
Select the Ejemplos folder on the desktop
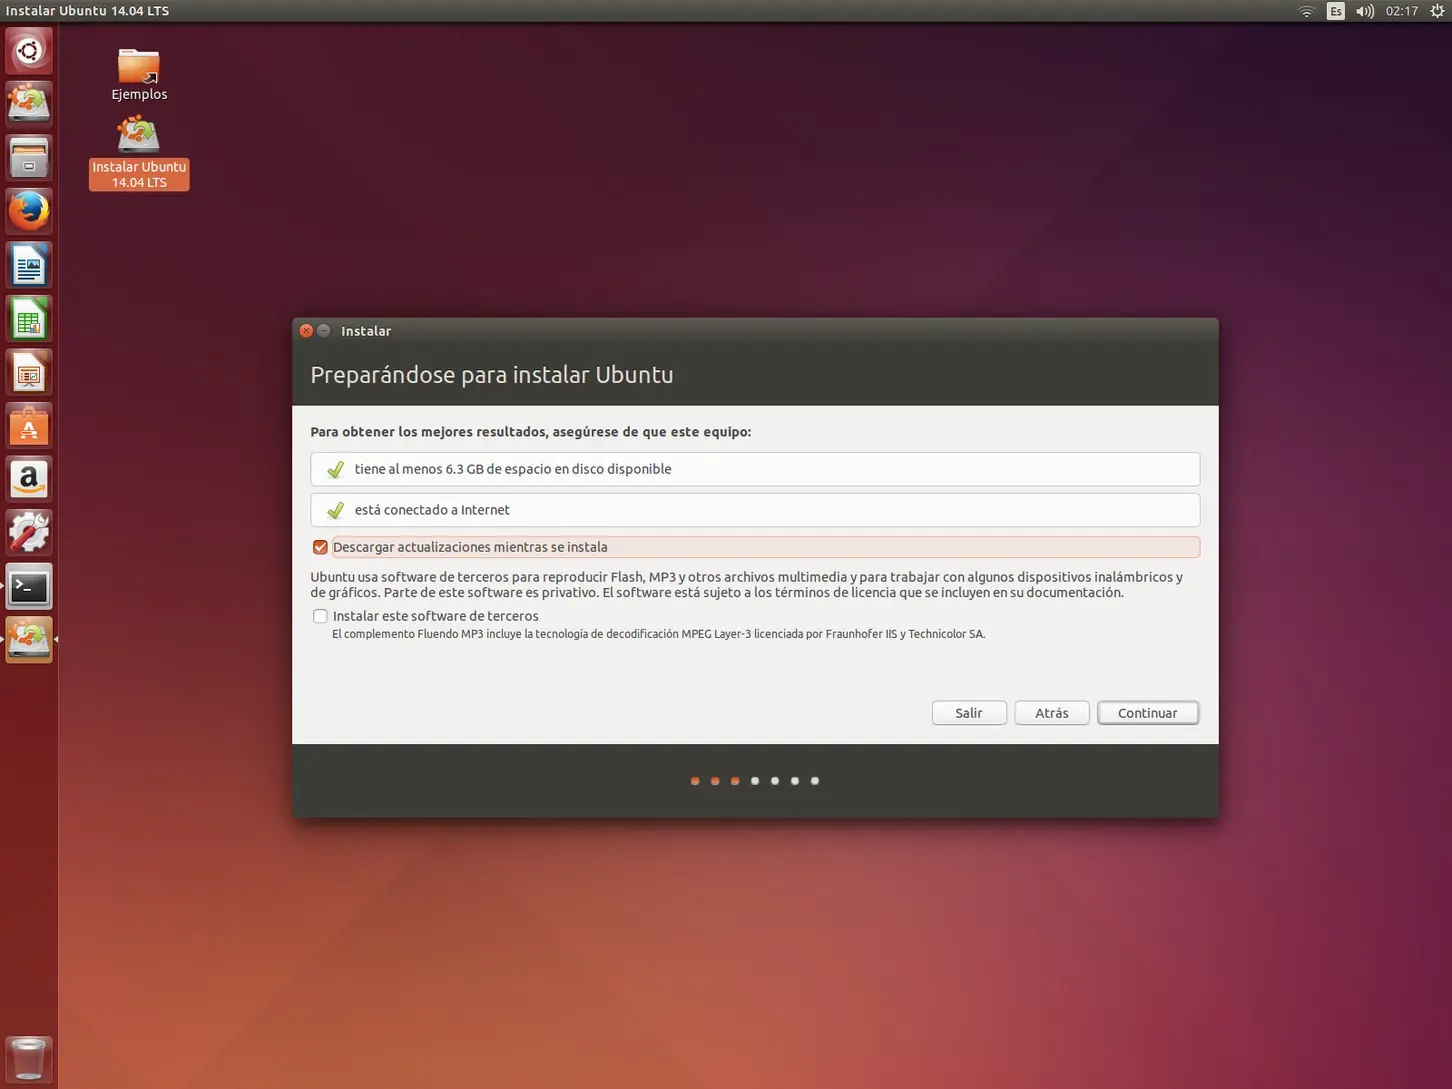[x=139, y=75]
